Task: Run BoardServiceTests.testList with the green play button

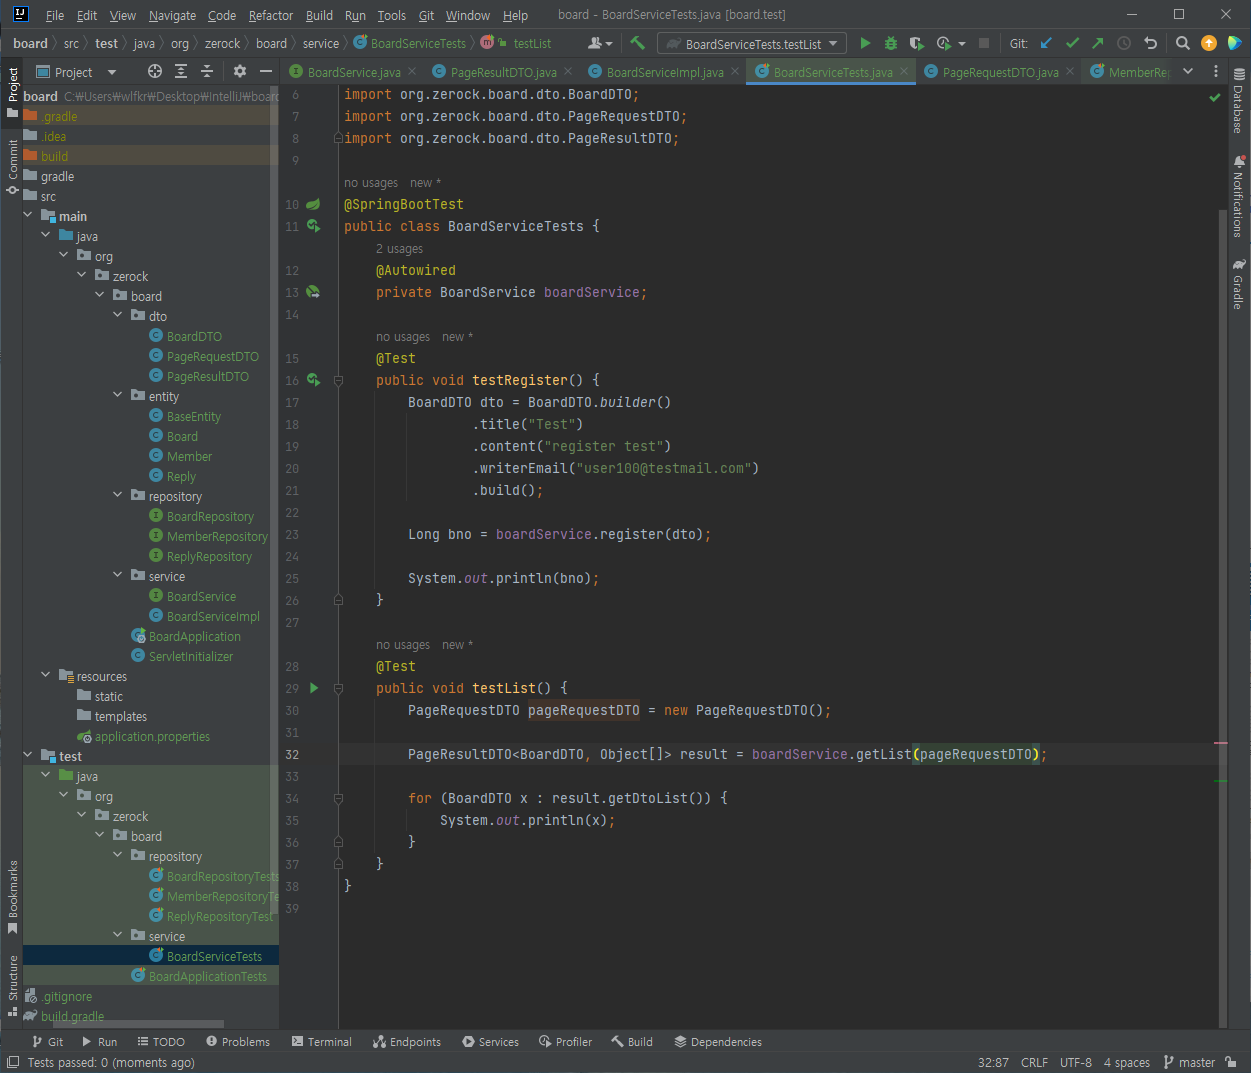Action: pos(865,43)
